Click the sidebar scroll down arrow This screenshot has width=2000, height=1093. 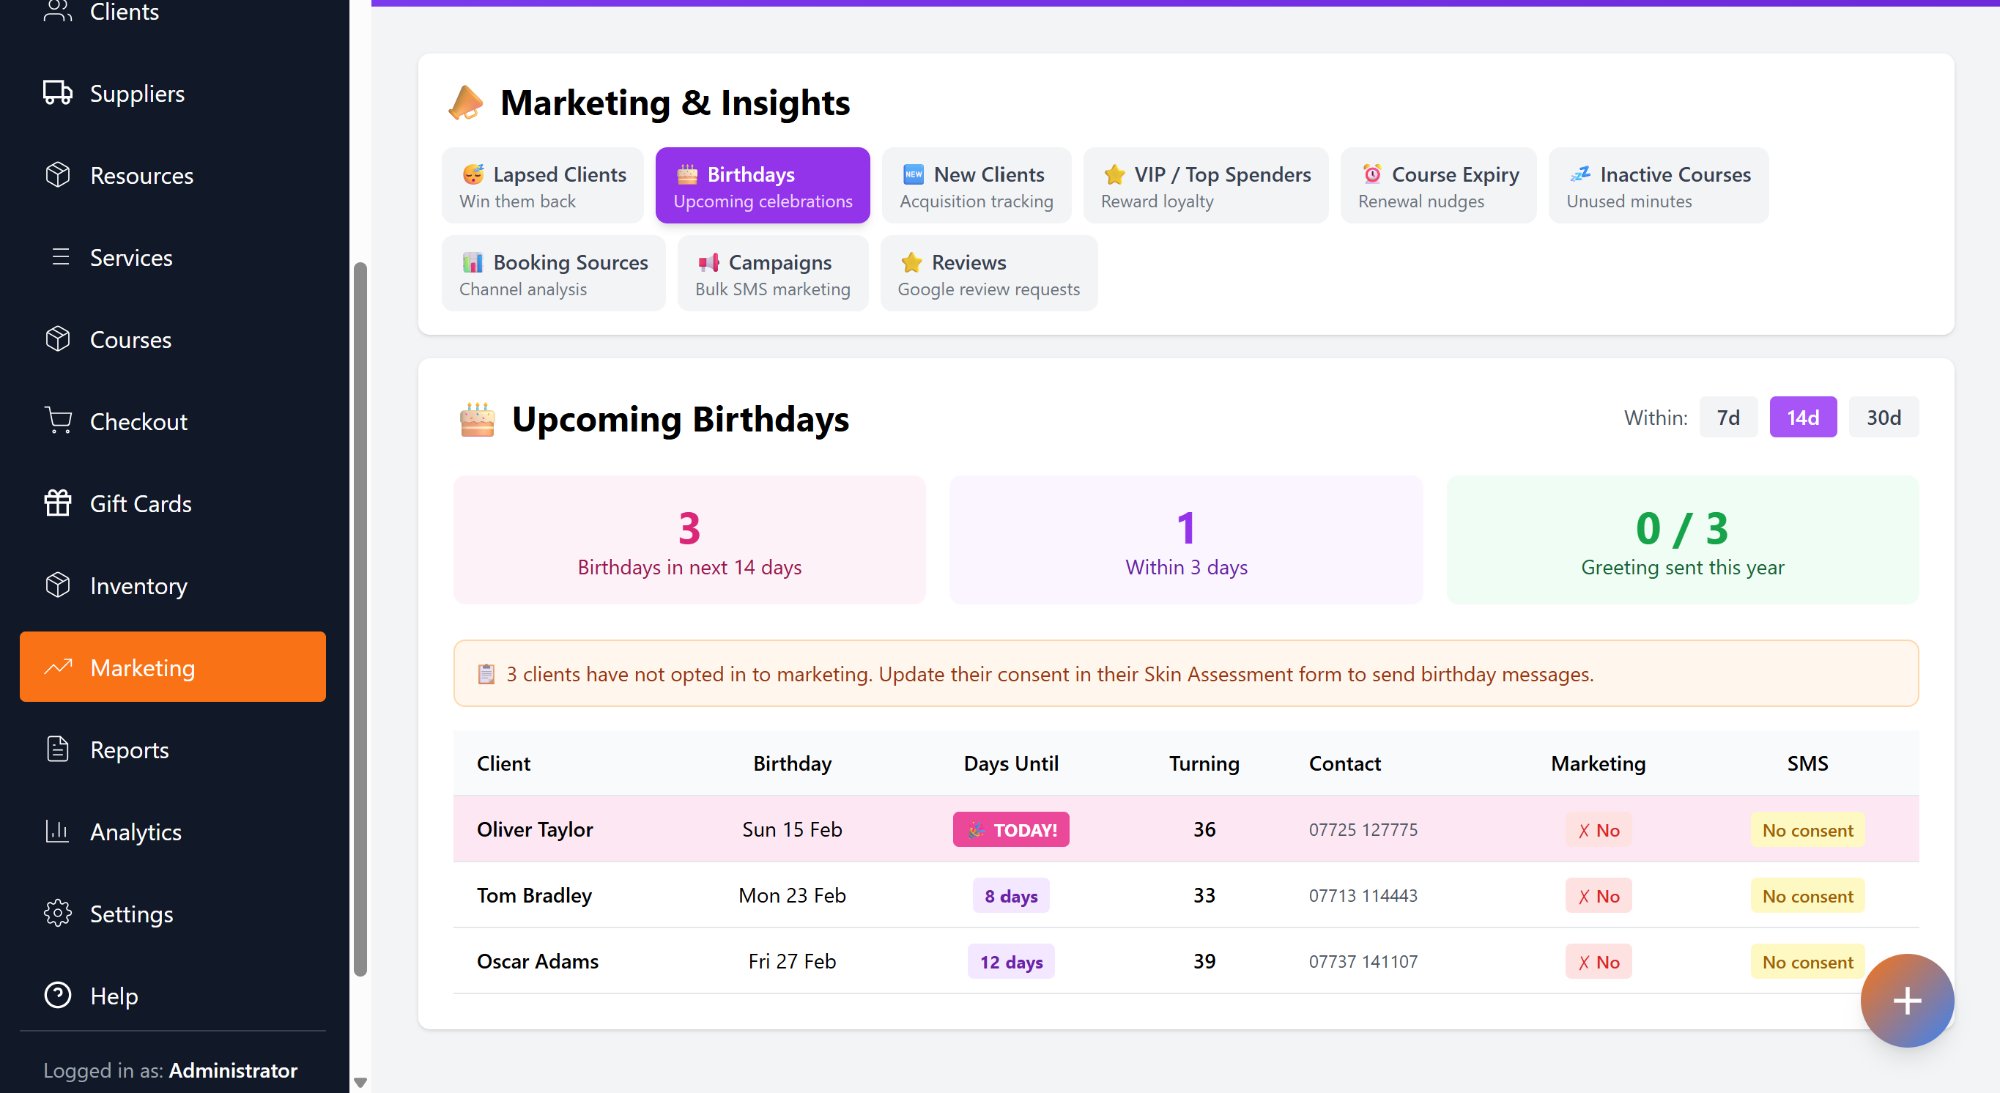(360, 1082)
